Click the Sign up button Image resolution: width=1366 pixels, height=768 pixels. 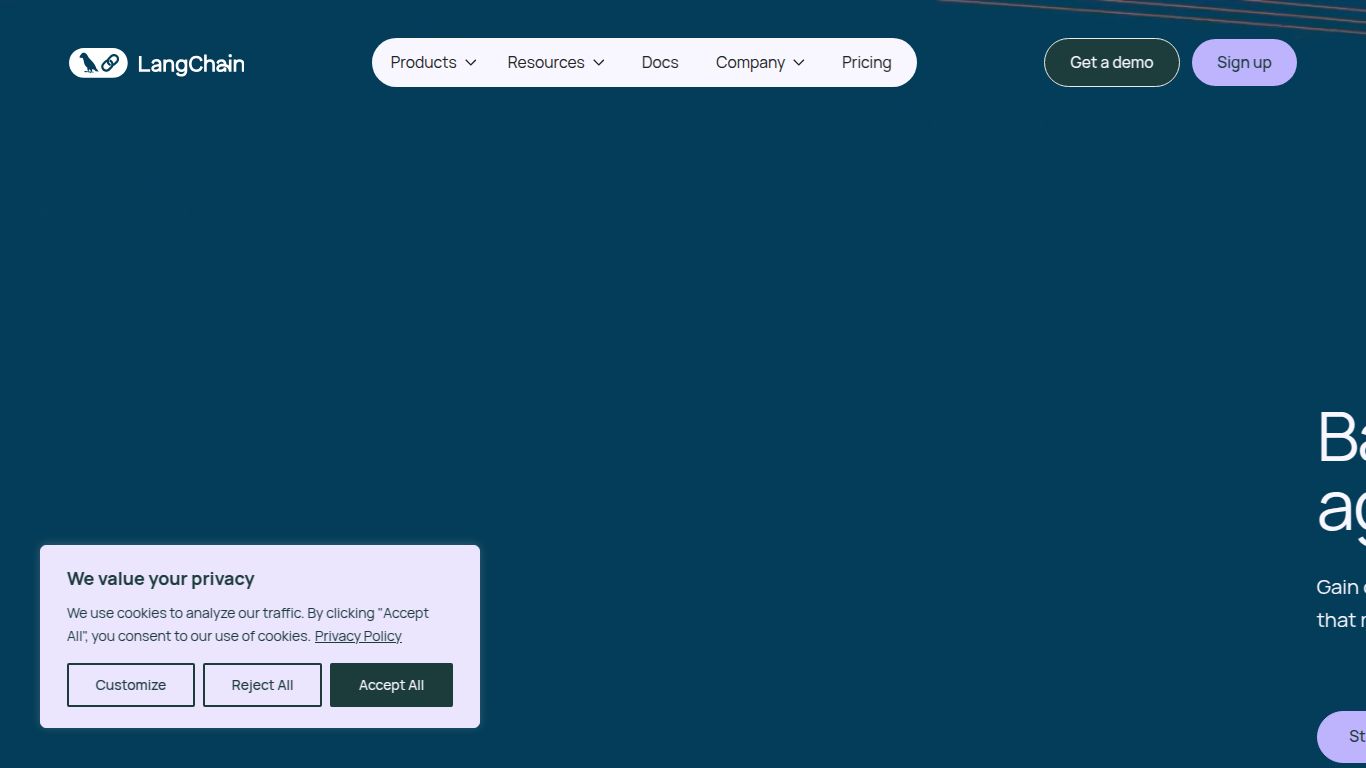pyautogui.click(x=1244, y=62)
